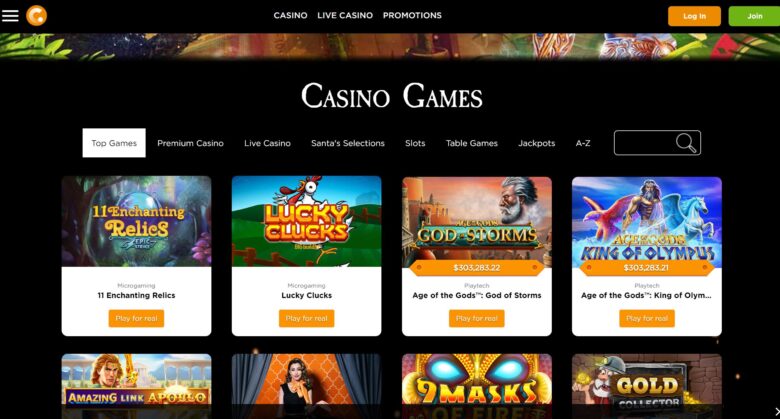780x419 pixels.
Task: Click the orange Log In button
Action: (x=694, y=16)
